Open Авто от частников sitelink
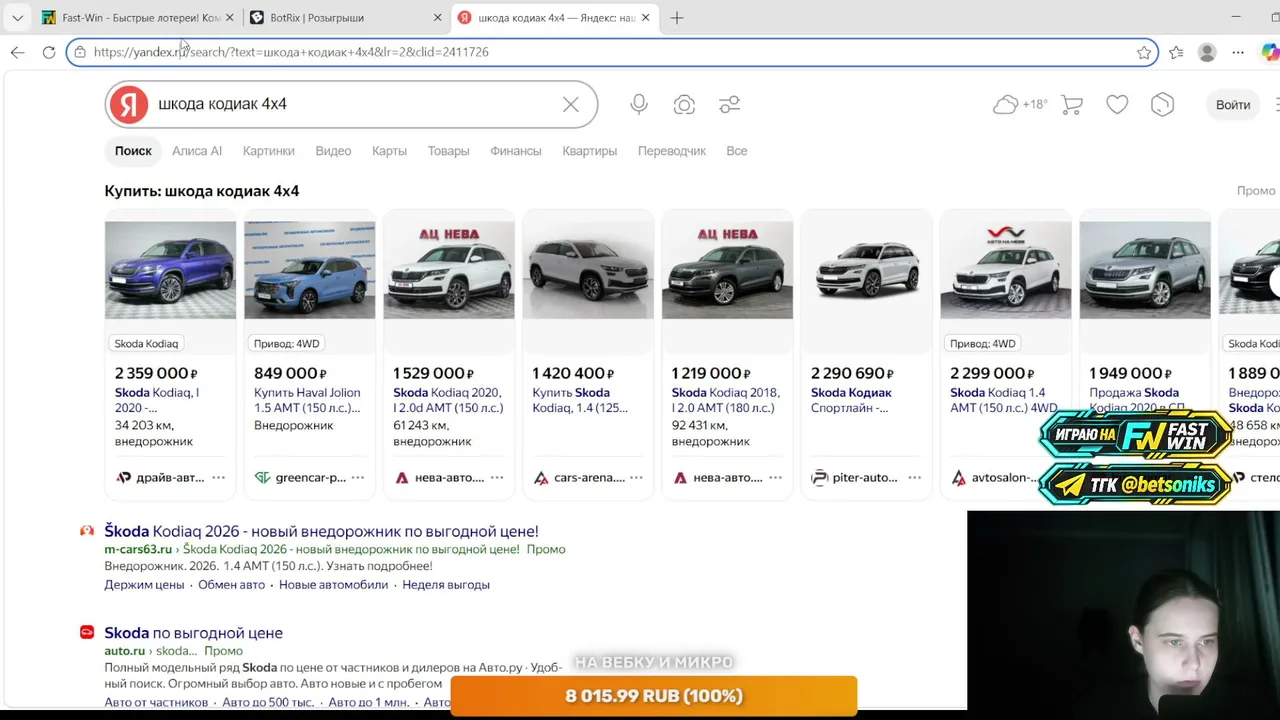The width and height of the screenshot is (1280, 720). (156, 703)
